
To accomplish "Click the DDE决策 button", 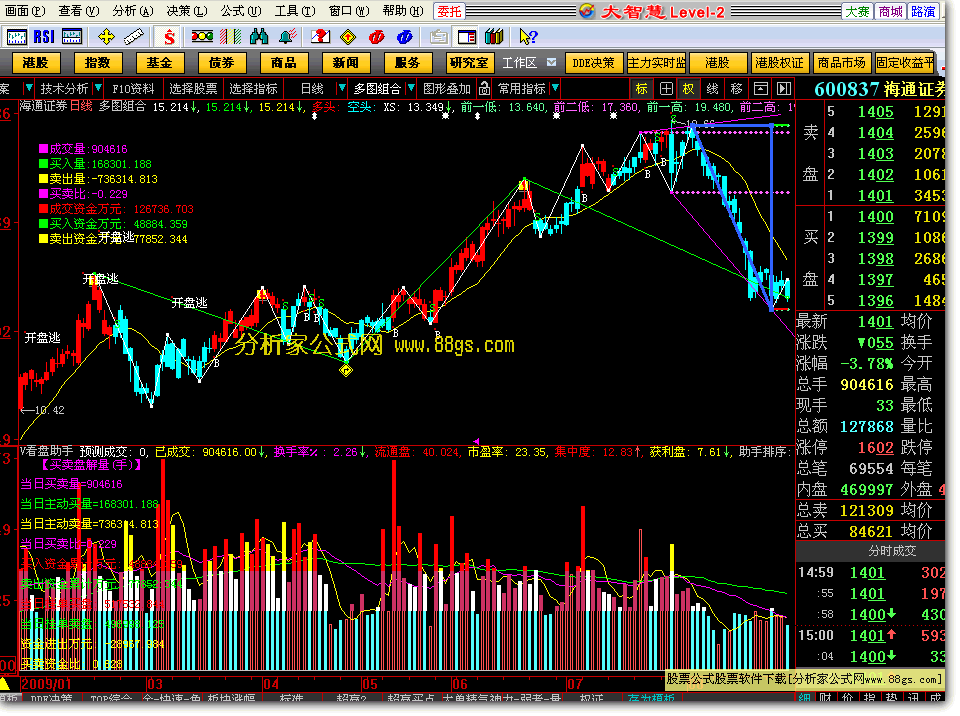I will click(593, 62).
